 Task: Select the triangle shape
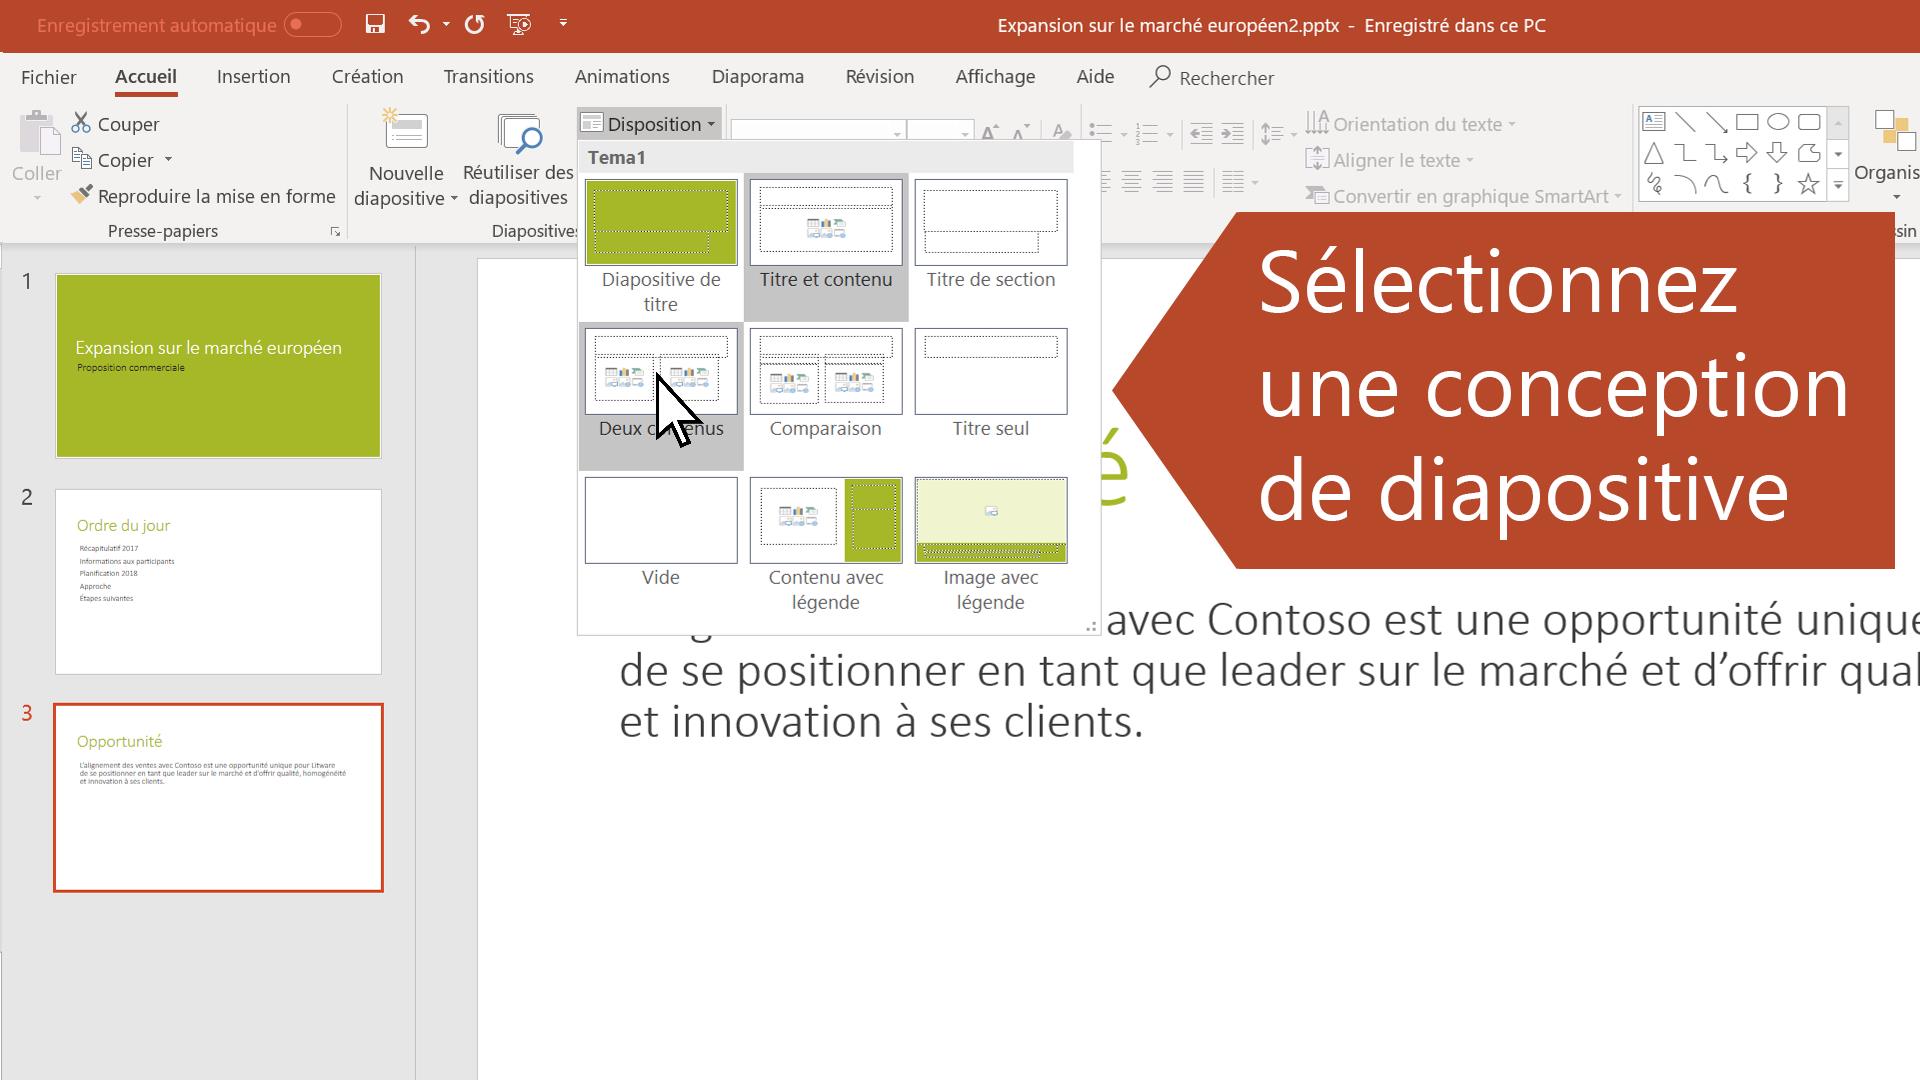[x=1654, y=153]
